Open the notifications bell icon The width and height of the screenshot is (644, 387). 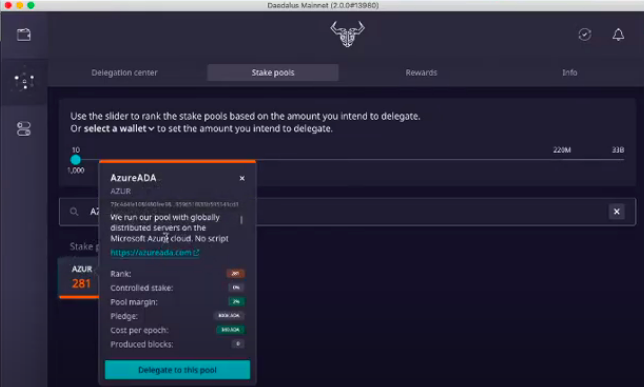click(618, 35)
